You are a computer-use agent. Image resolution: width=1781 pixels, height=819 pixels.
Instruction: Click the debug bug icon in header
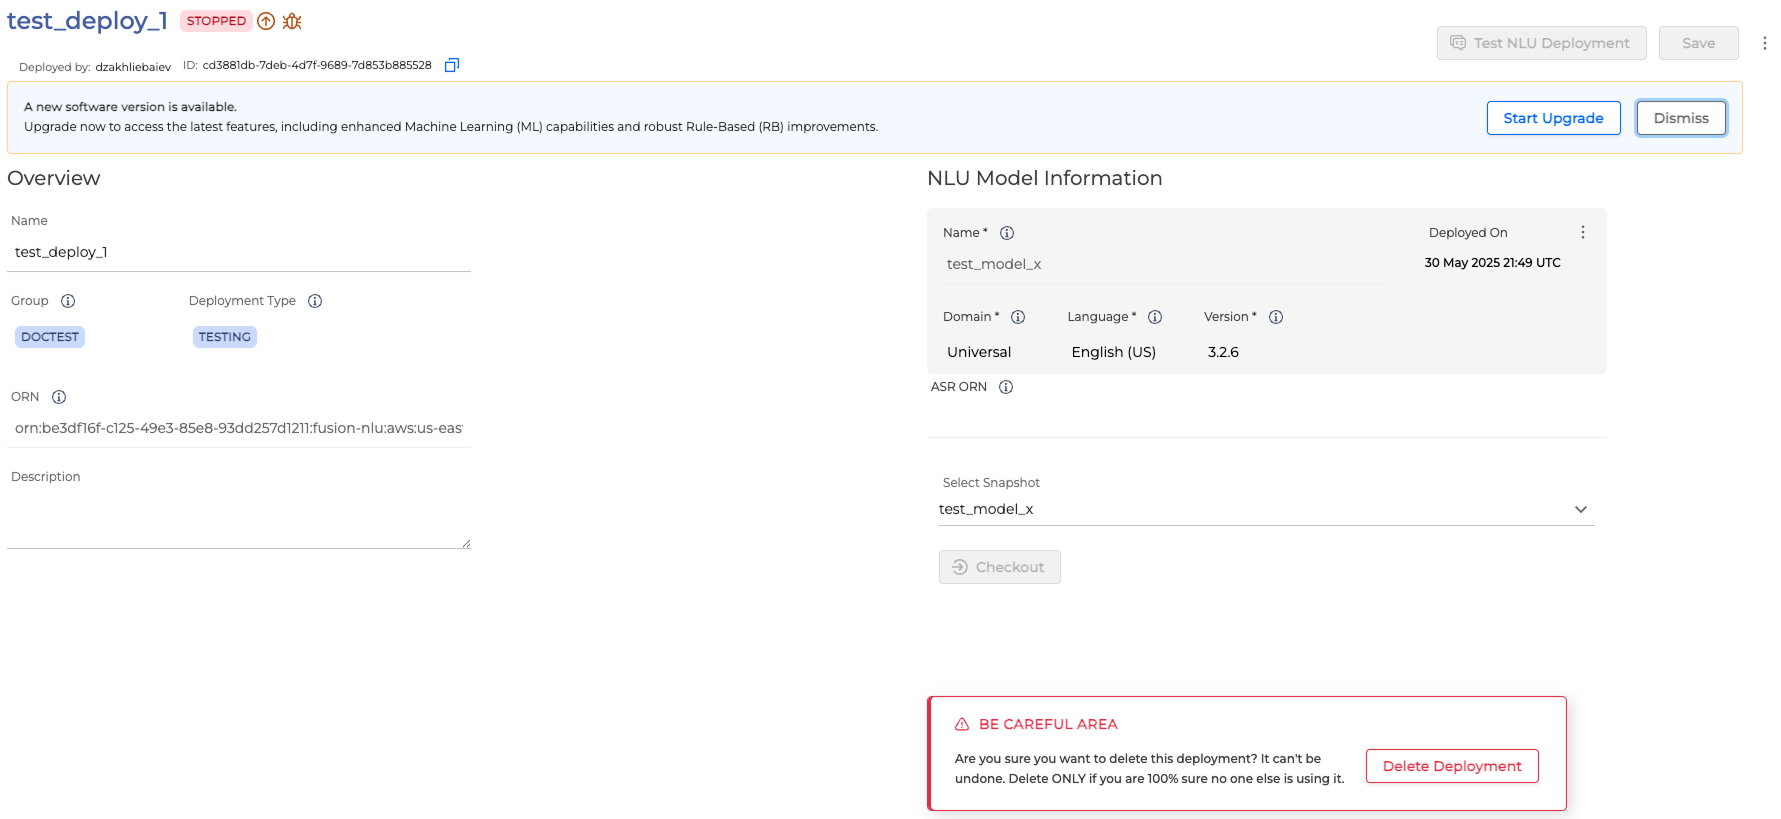point(292,21)
